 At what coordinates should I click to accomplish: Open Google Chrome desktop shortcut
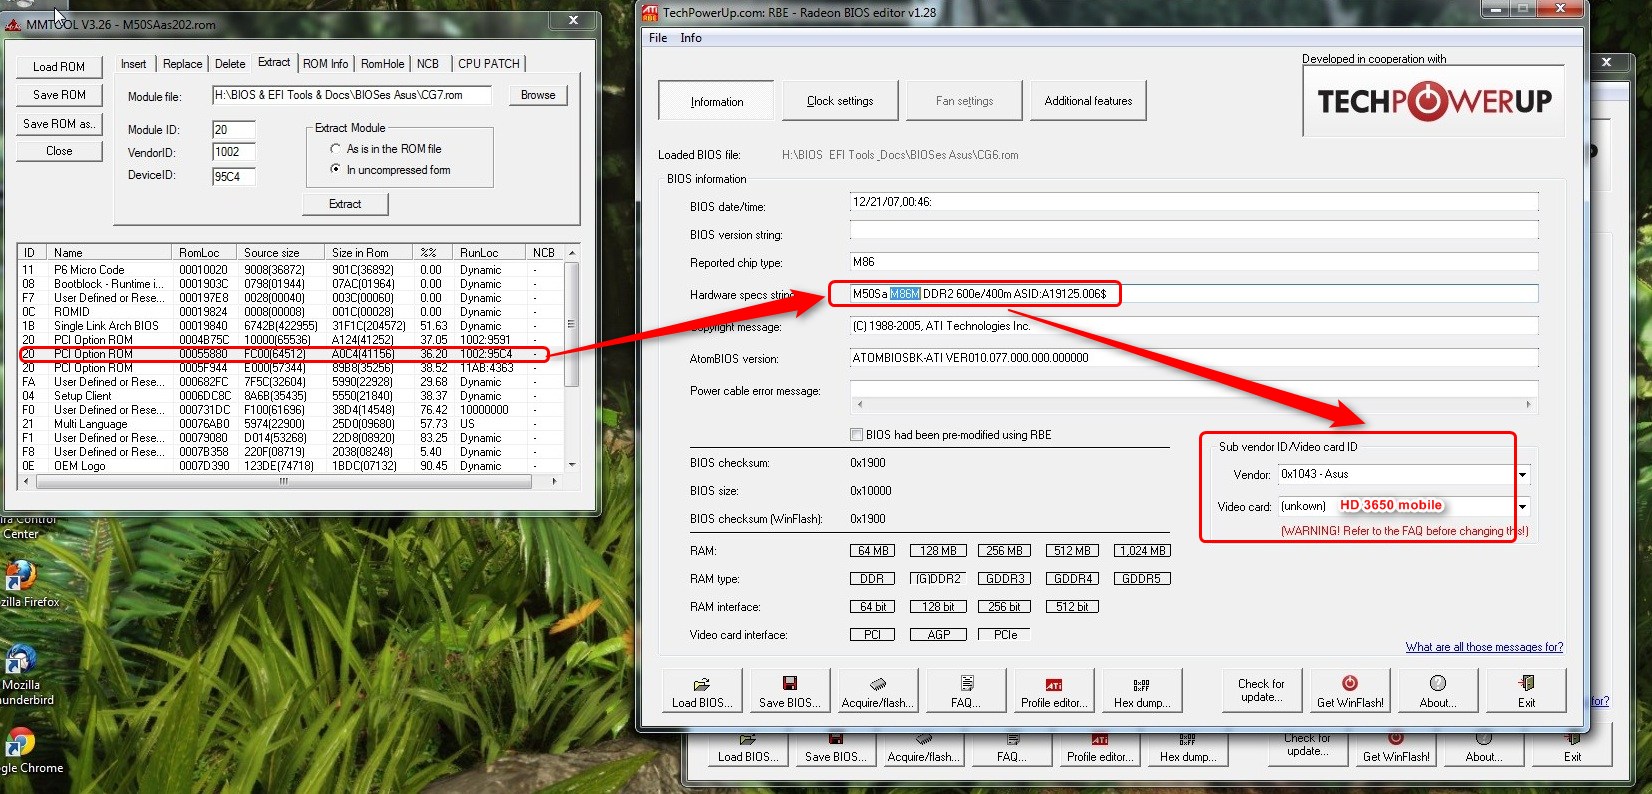[x=20, y=744]
